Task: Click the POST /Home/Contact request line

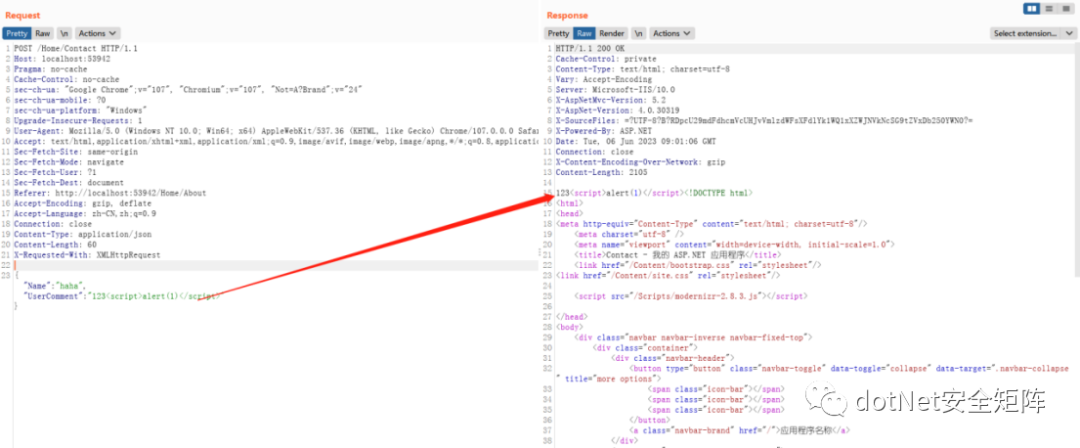Action: (76, 49)
